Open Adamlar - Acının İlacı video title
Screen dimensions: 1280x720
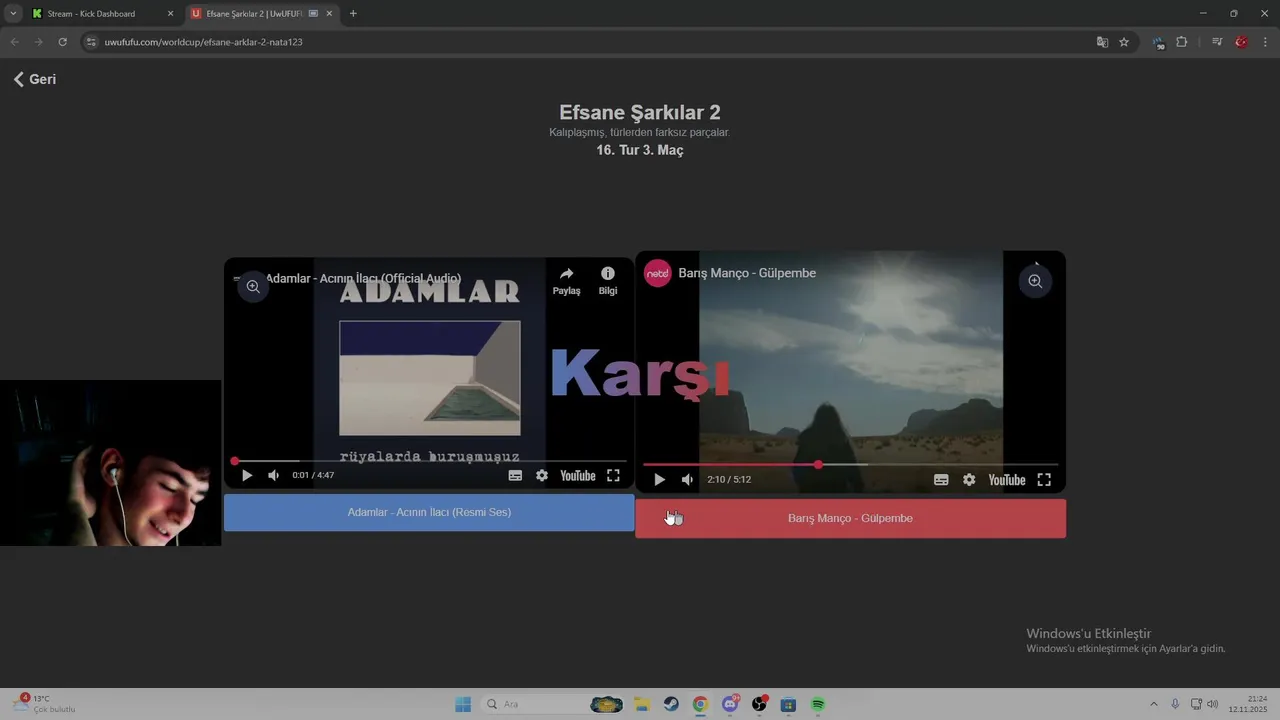(x=363, y=278)
